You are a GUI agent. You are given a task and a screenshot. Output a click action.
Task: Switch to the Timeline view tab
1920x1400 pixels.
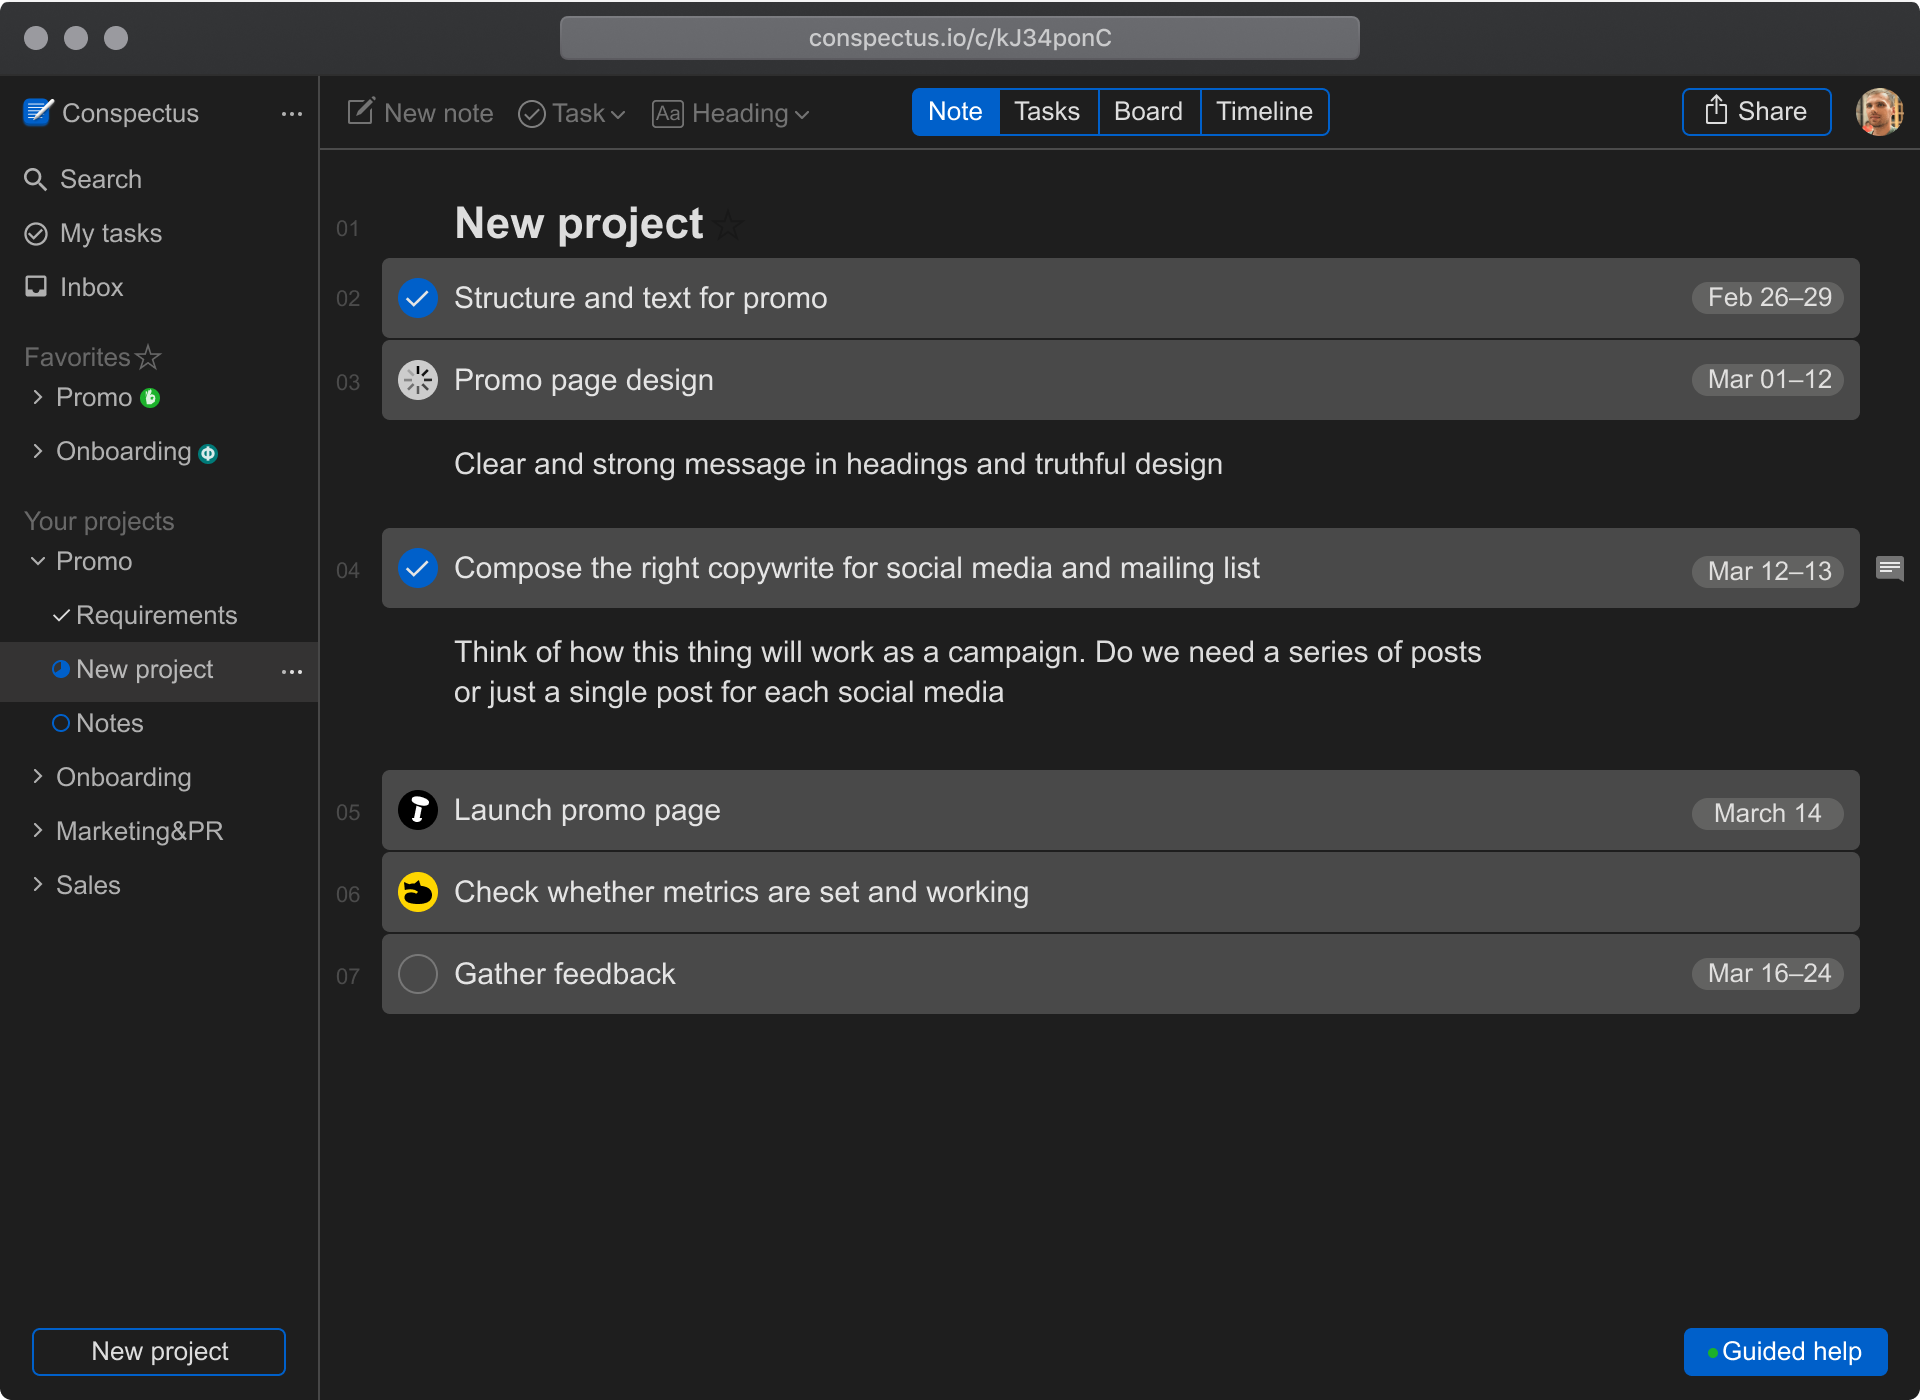point(1264,111)
